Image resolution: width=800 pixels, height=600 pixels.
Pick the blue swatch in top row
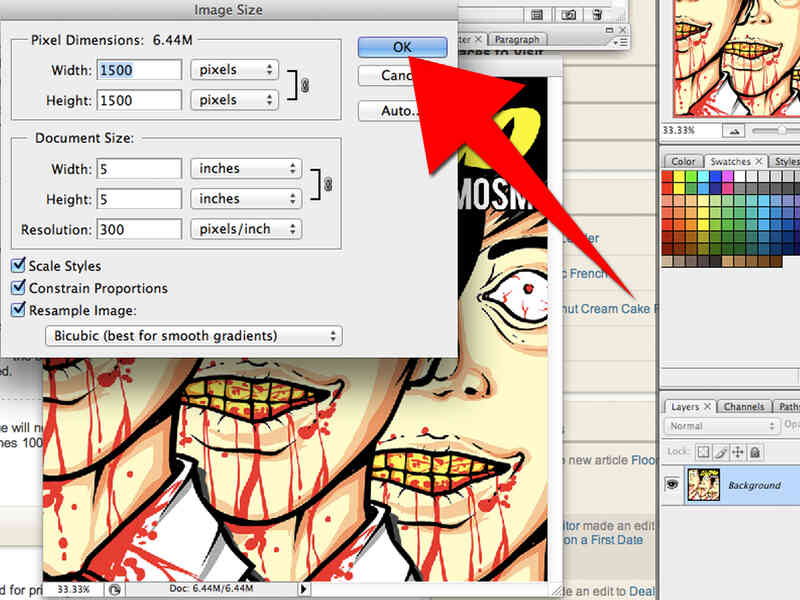point(716,177)
